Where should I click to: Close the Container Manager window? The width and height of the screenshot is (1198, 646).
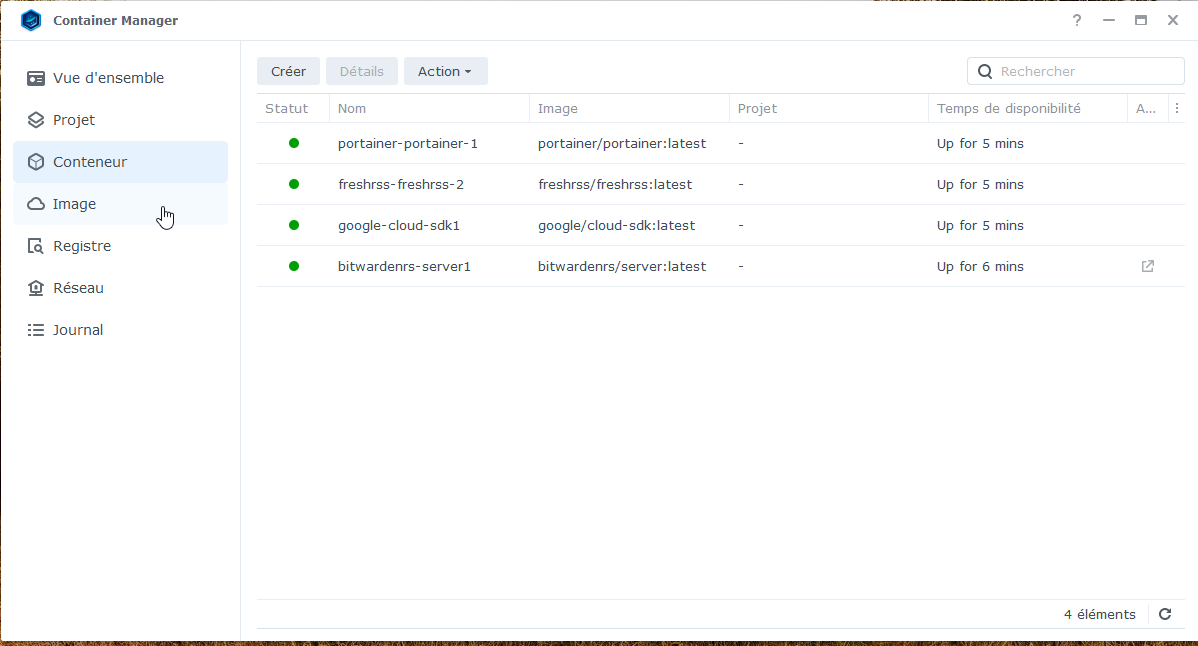coord(1173,21)
